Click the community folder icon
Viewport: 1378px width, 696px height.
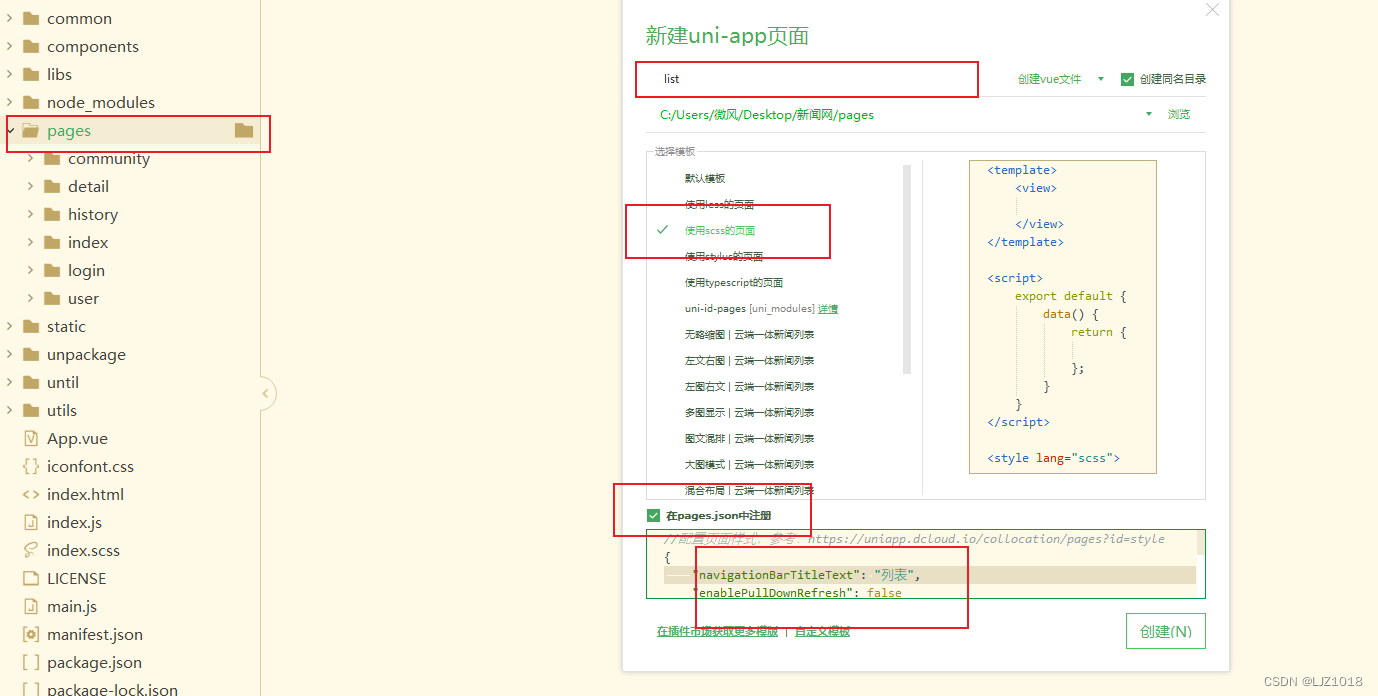52,158
